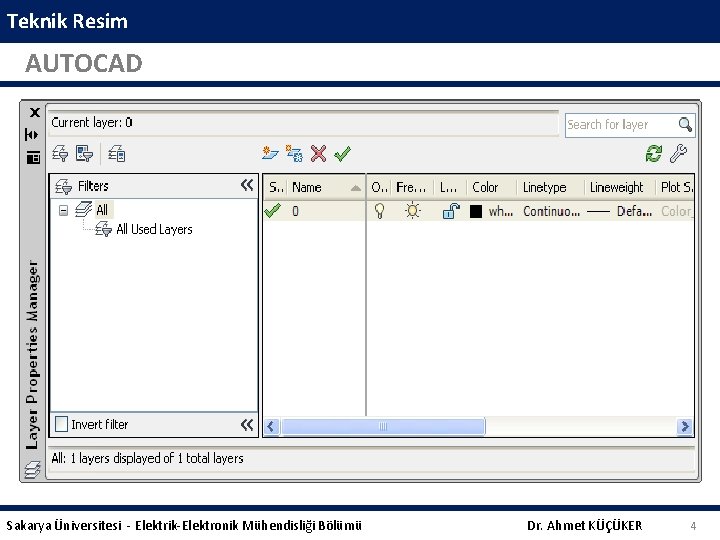The width and height of the screenshot is (720, 540).
Task: Sort by the Name column header
Action: (x=326, y=187)
